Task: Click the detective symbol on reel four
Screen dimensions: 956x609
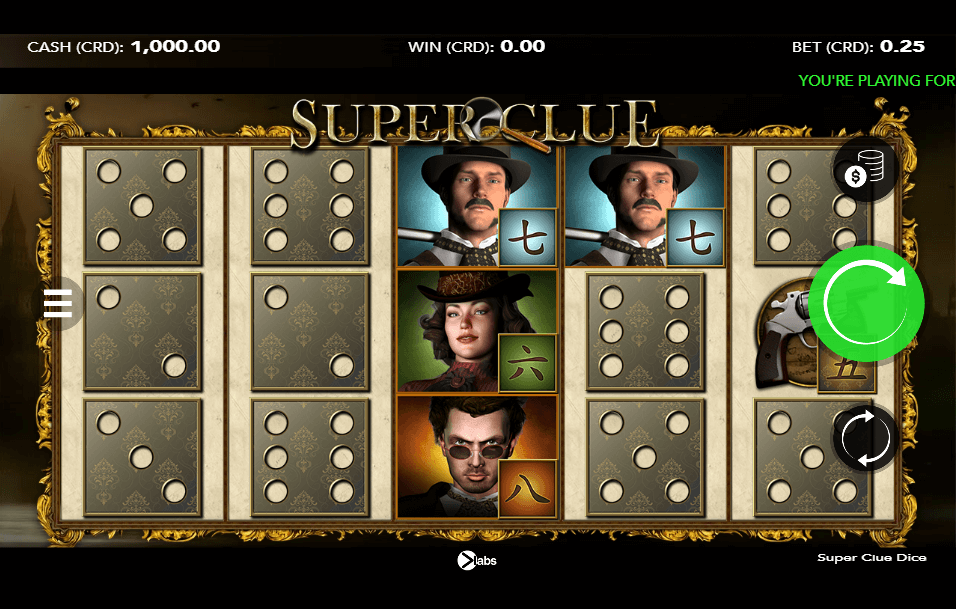Action: [x=644, y=206]
